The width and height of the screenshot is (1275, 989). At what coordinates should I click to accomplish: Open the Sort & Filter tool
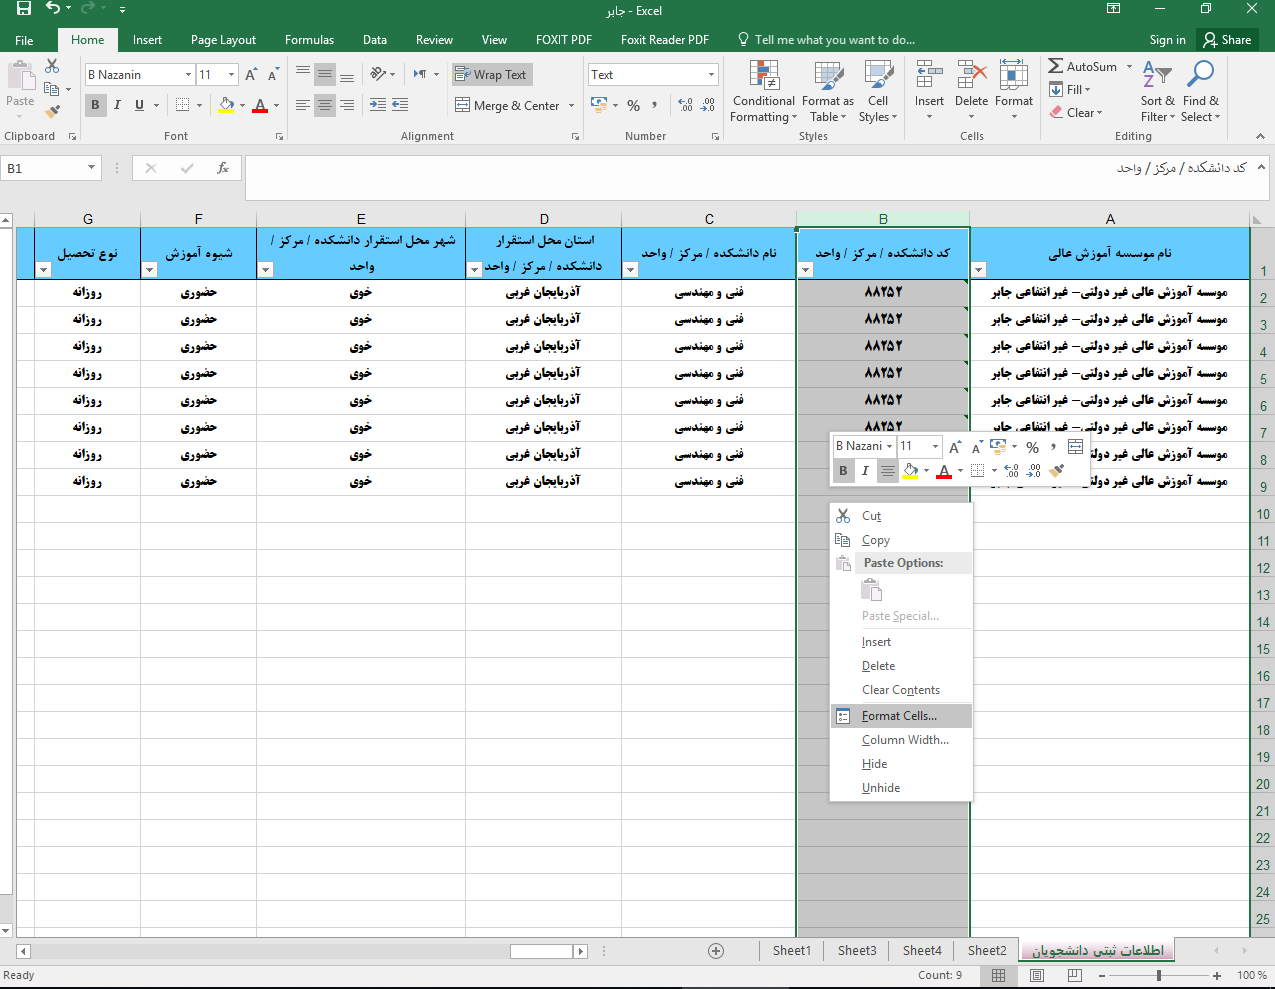click(1157, 91)
